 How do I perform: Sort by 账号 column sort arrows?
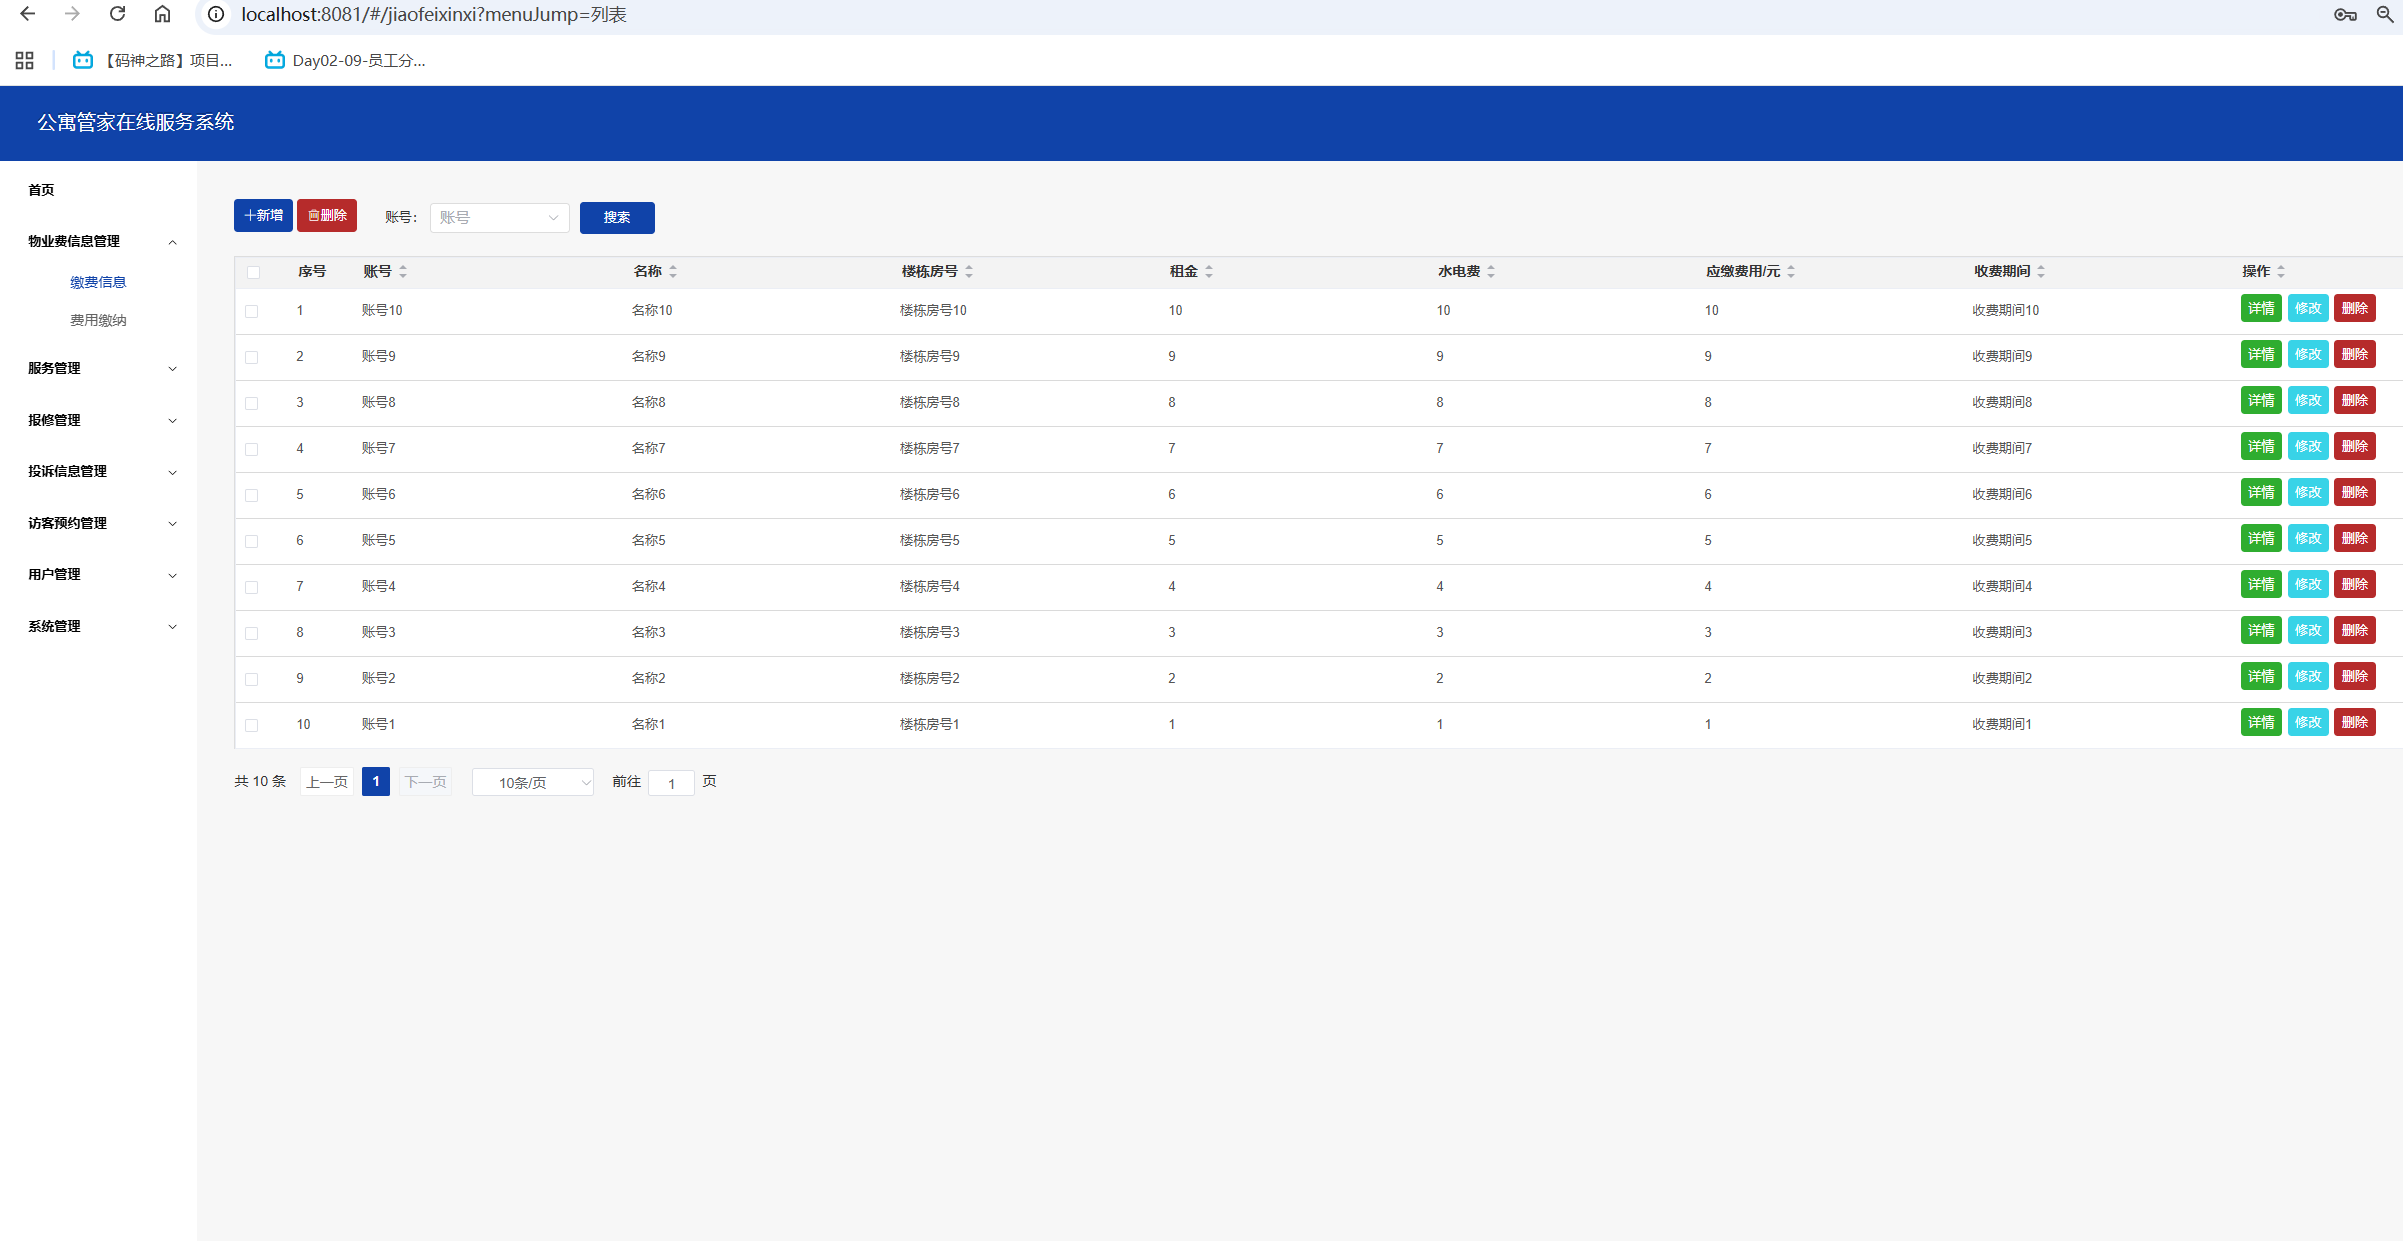[403, 271]
